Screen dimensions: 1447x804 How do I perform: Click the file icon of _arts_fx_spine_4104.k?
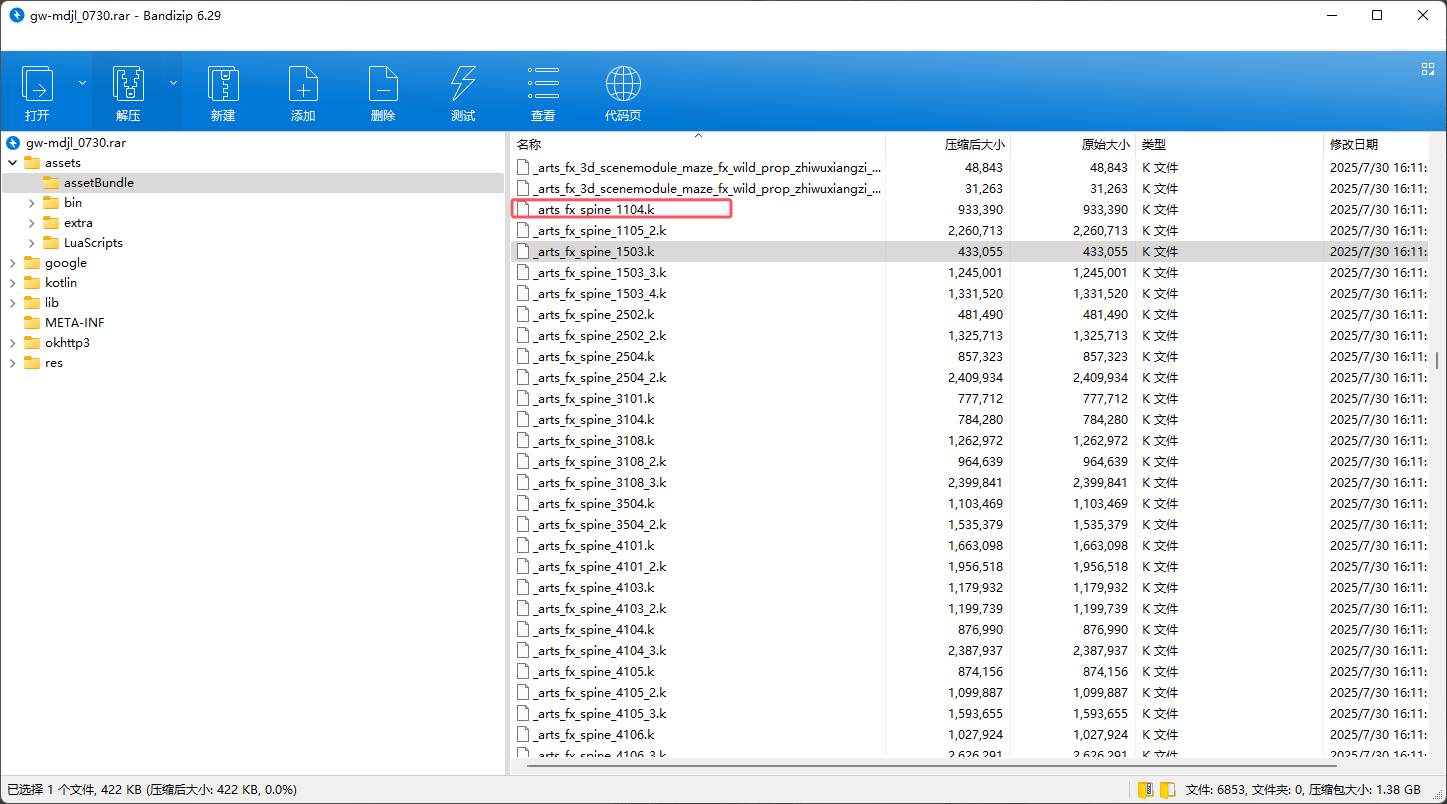point(522,630)
